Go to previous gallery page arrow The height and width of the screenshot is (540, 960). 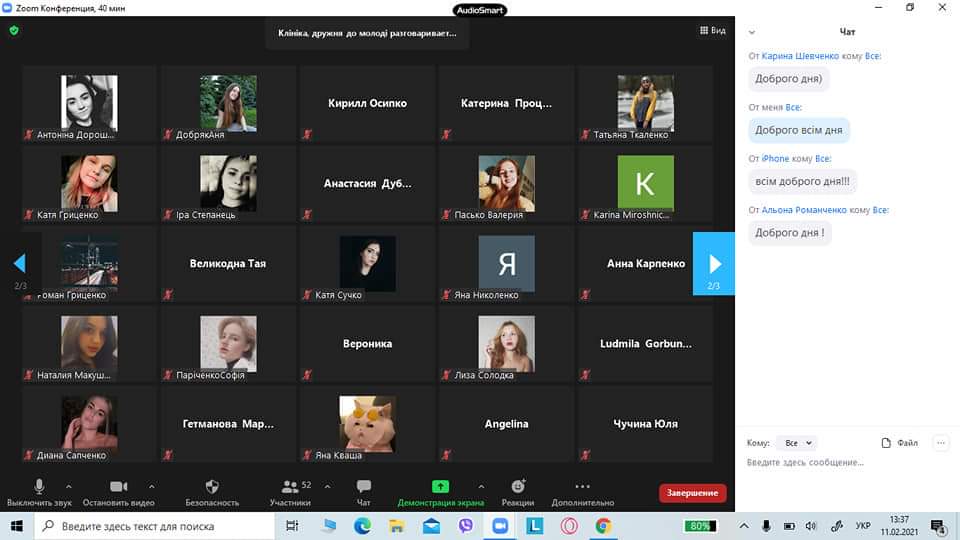coord(20,264)
